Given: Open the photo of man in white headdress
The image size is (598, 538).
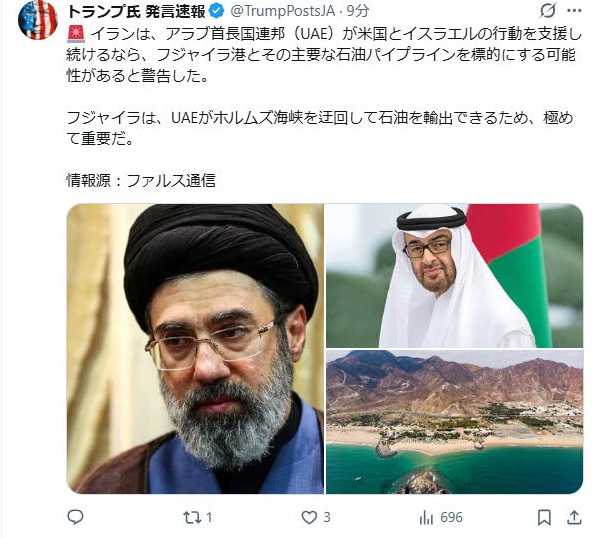Looking at the screenshot, I should pos(454,276).
